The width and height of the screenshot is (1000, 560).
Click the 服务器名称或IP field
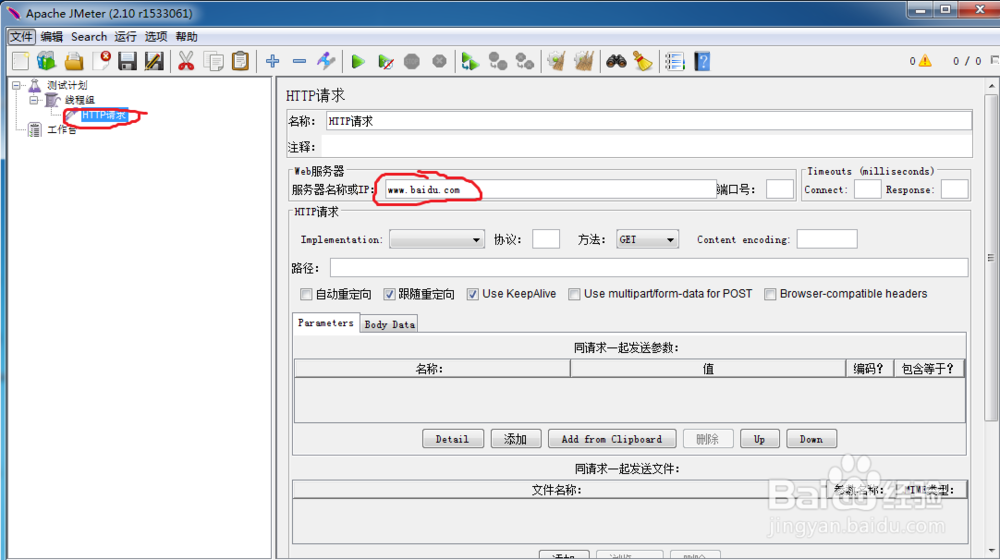(551, 189)
